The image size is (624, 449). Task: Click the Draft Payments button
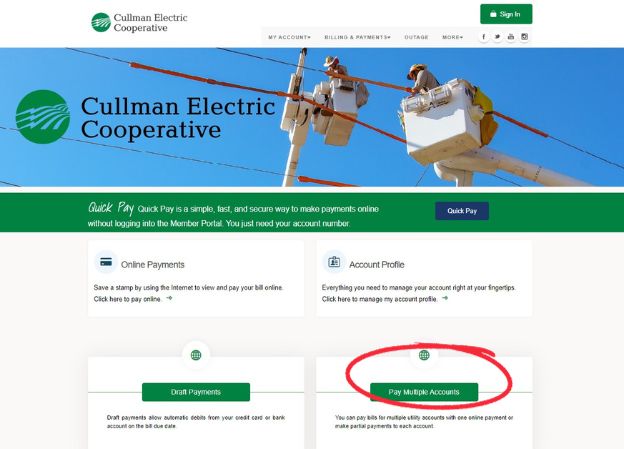coord(196,392)
